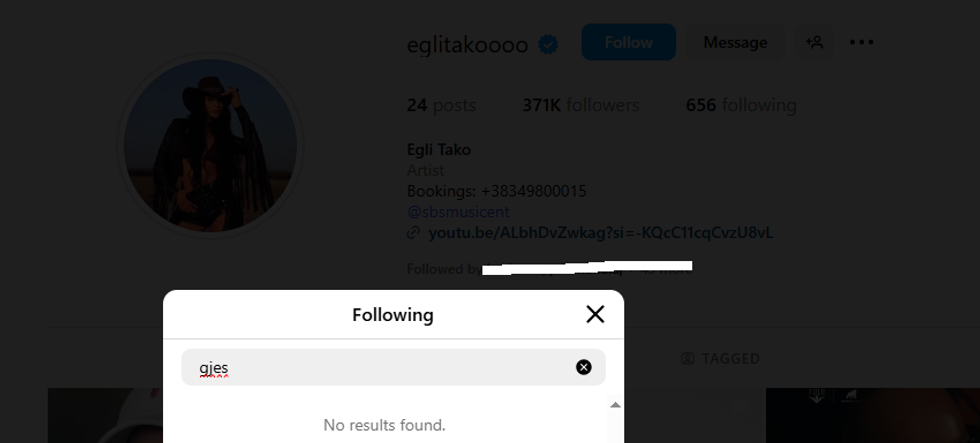Click the Tagged tab icon
Screen dimensions: 980x443
coord(687,358)
